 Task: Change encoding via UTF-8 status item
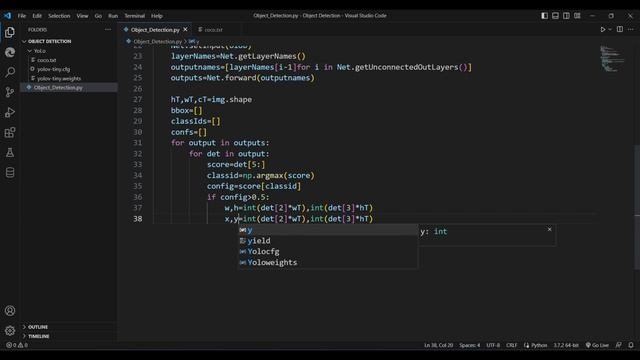coord(493,345)
